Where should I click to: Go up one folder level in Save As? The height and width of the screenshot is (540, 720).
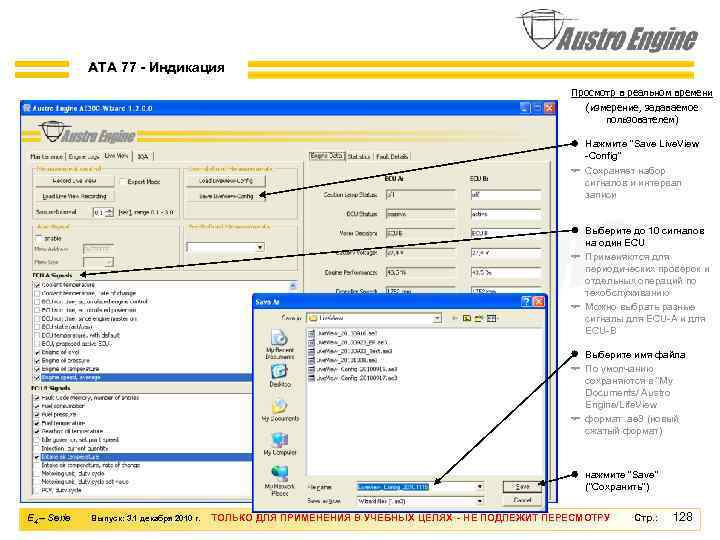[467, 318]
